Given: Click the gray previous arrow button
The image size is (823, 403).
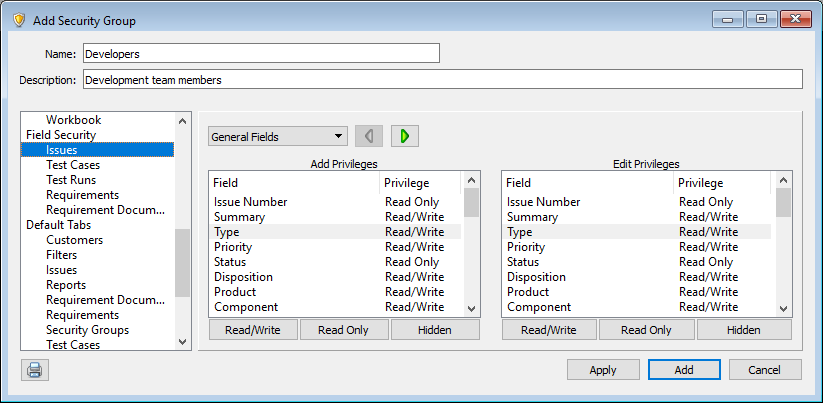Looking at the screenshot, I should [369, 136].
